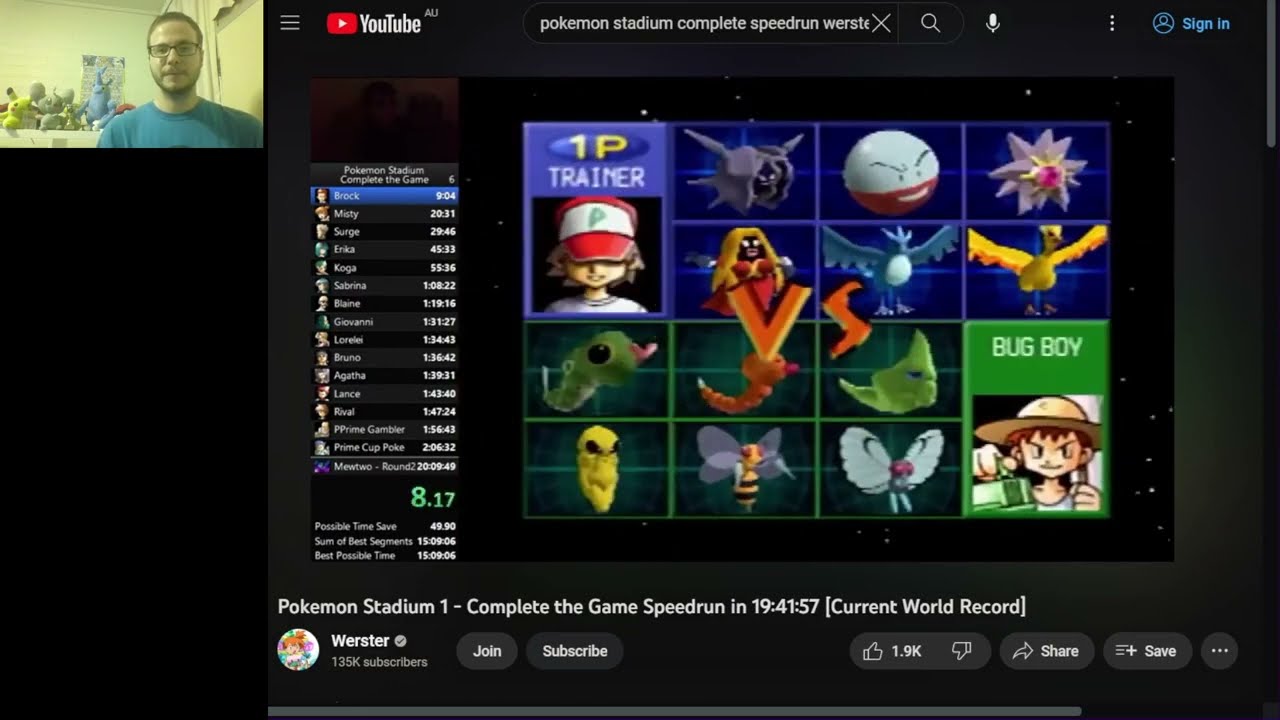This screenshot has width=1280, height=720.
Task: Click the Beedrill tile in the video
Action: pos(745,468)
